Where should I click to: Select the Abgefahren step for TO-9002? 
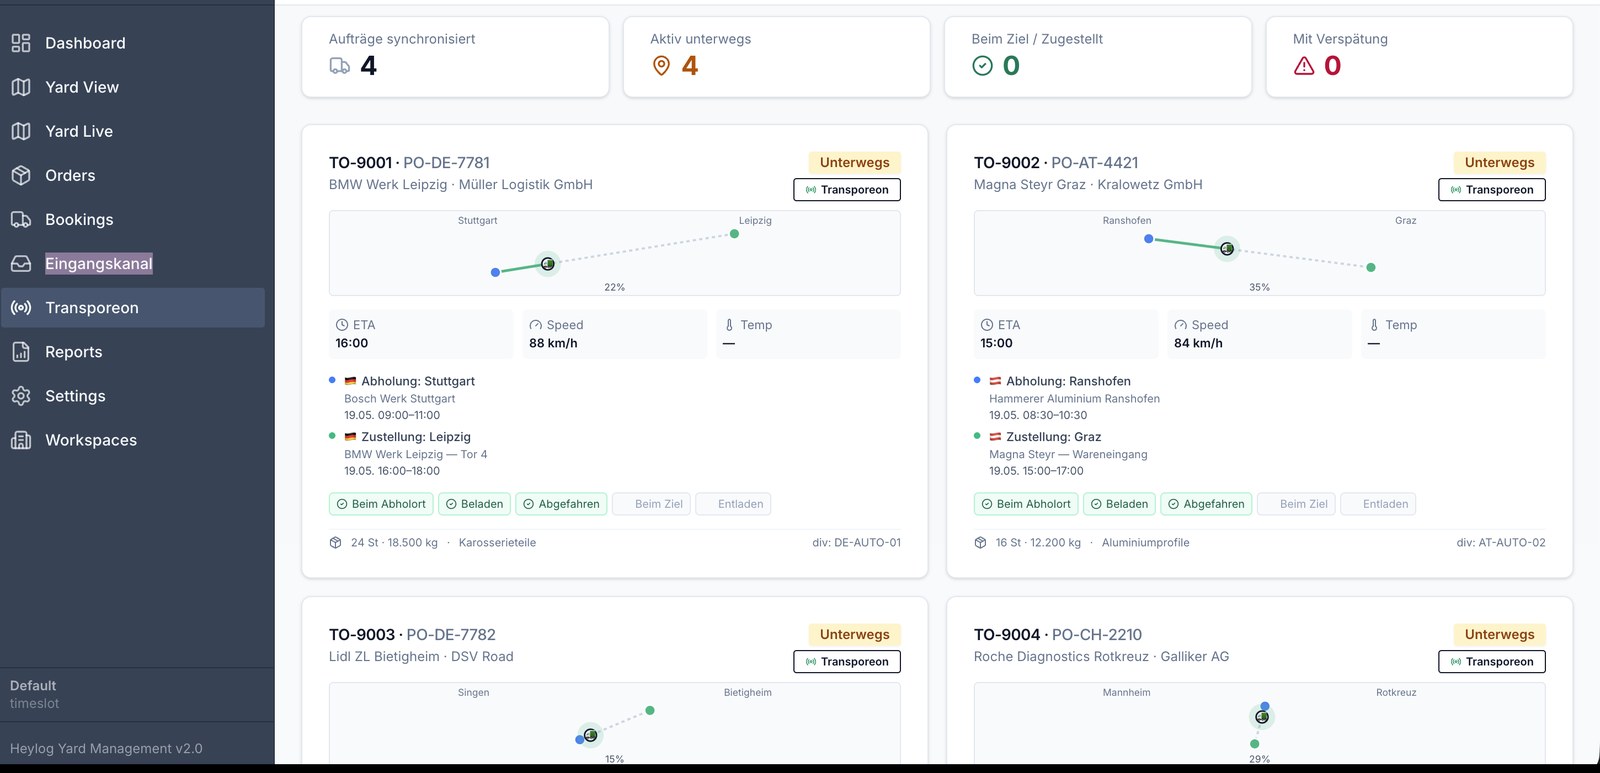pos(1207,504)
